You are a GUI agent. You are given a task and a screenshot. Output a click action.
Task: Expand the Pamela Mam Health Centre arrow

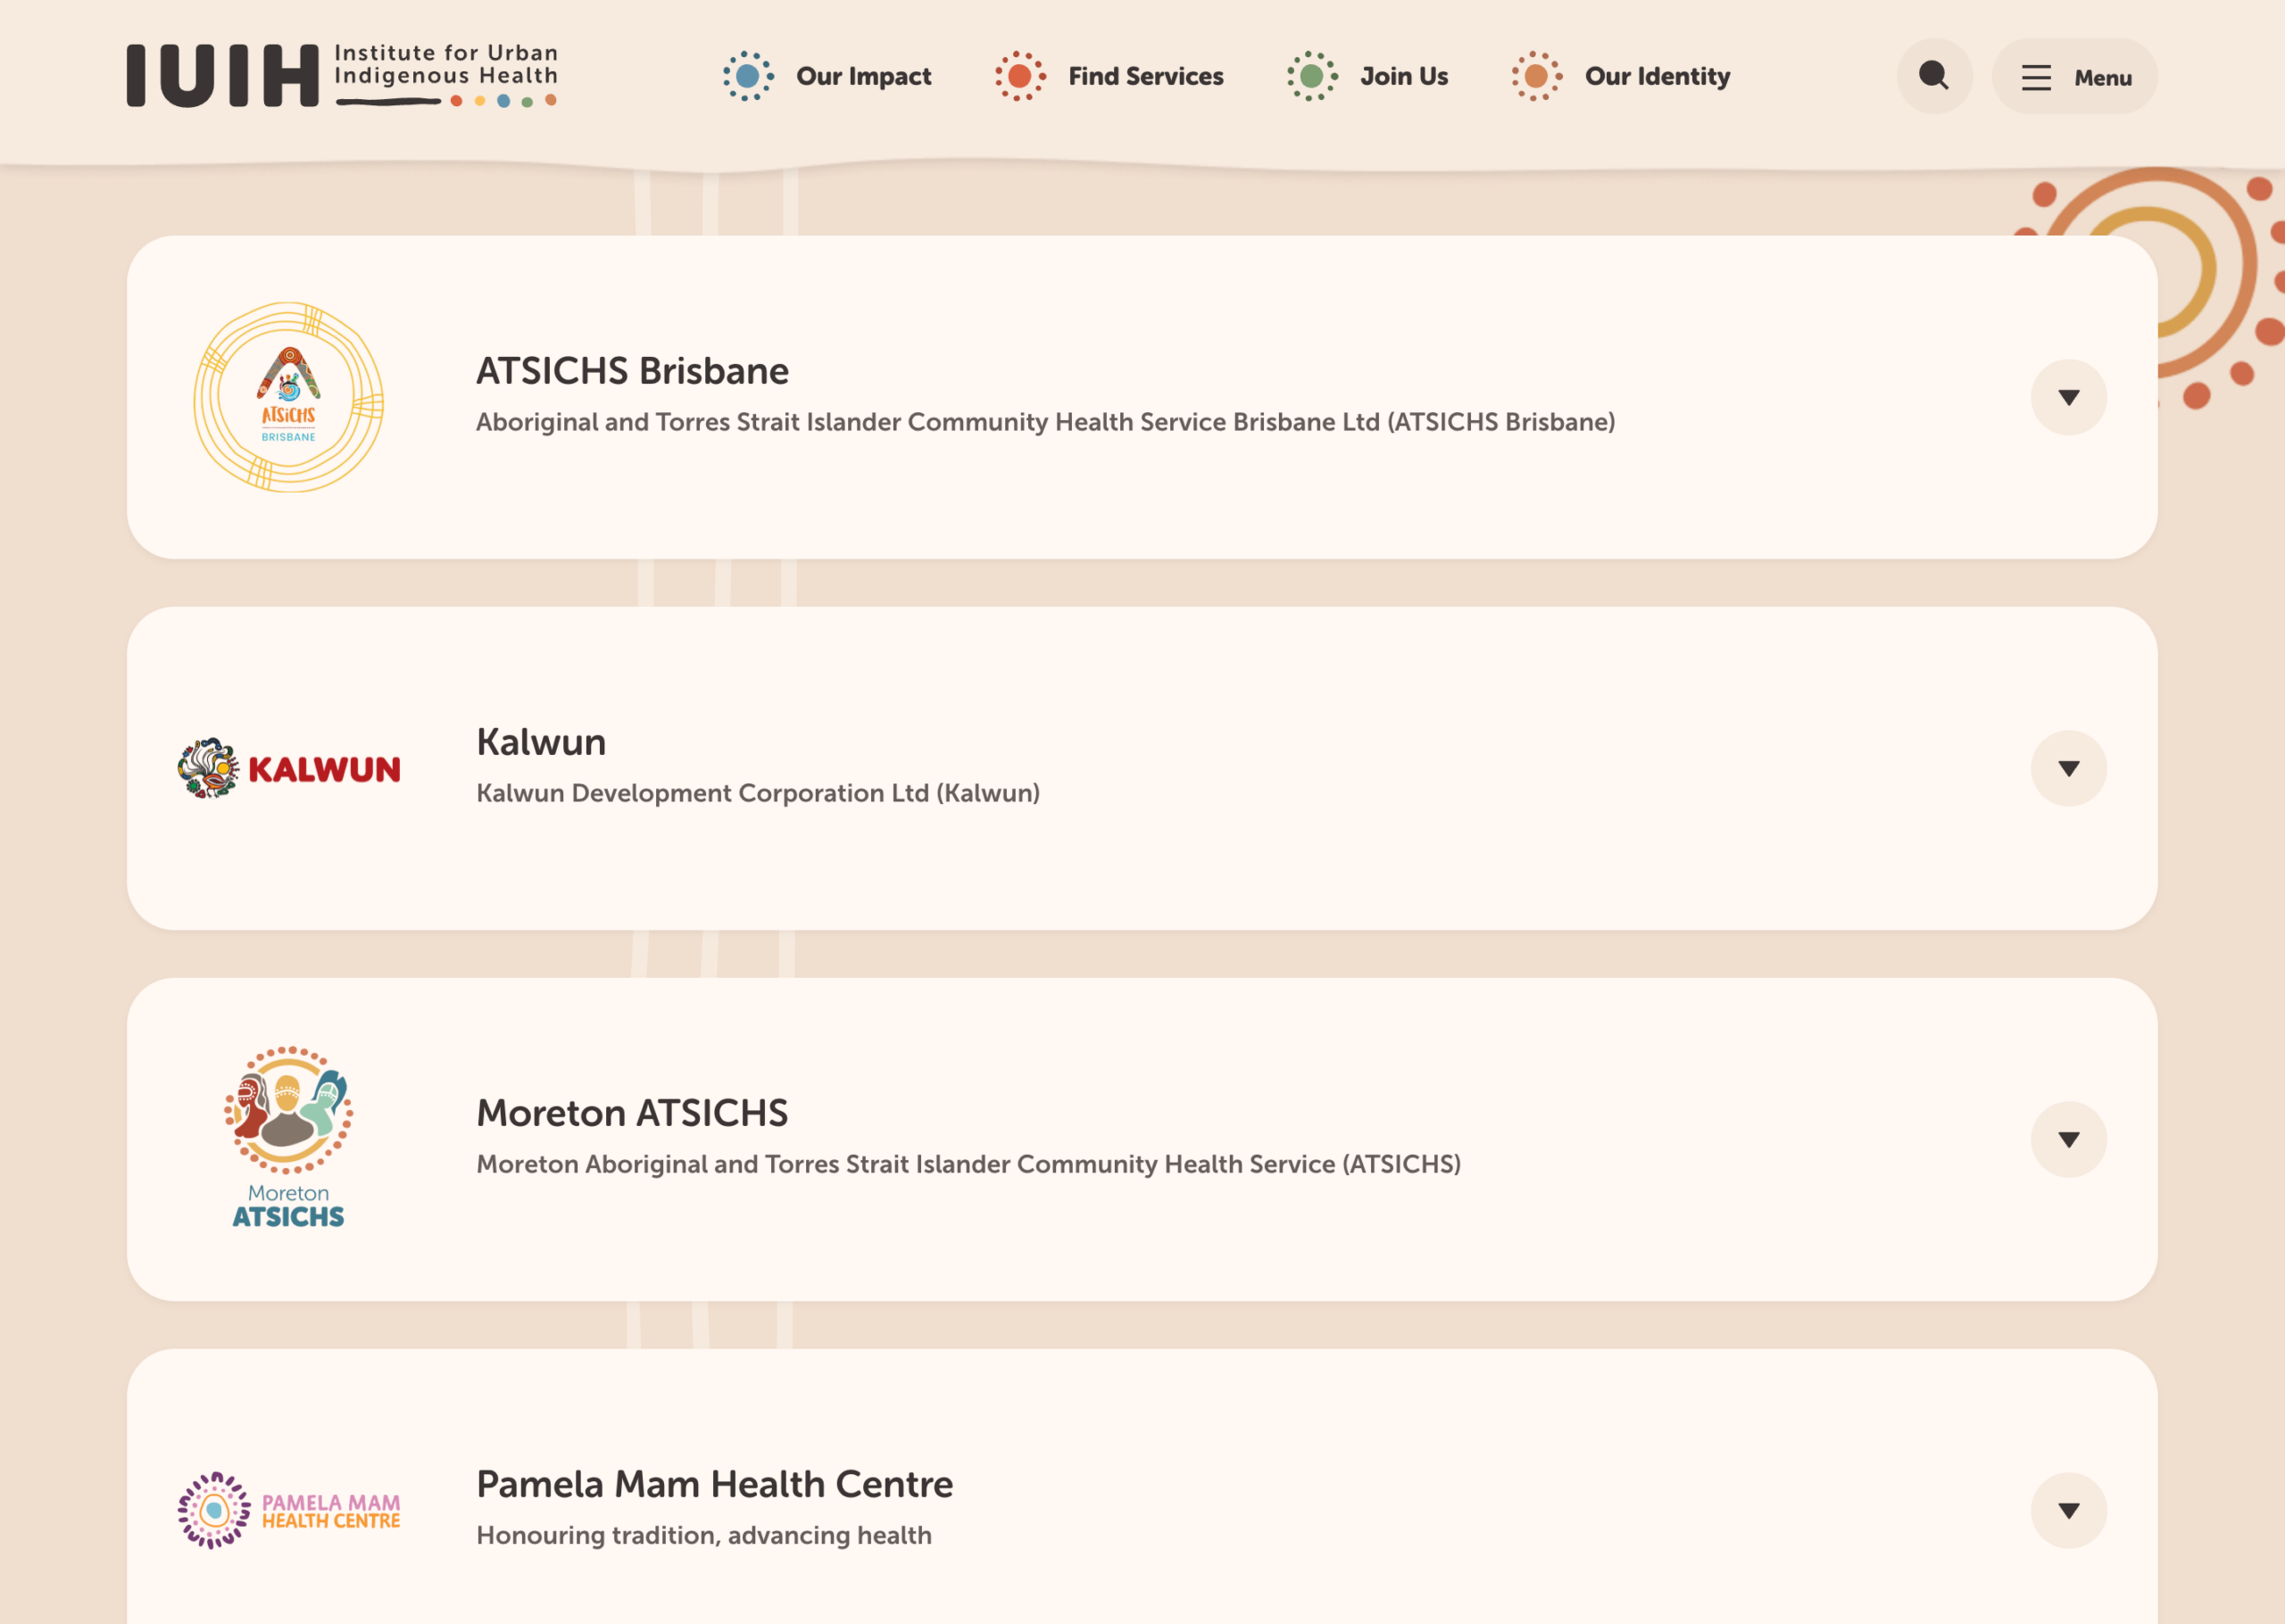2068,1510
